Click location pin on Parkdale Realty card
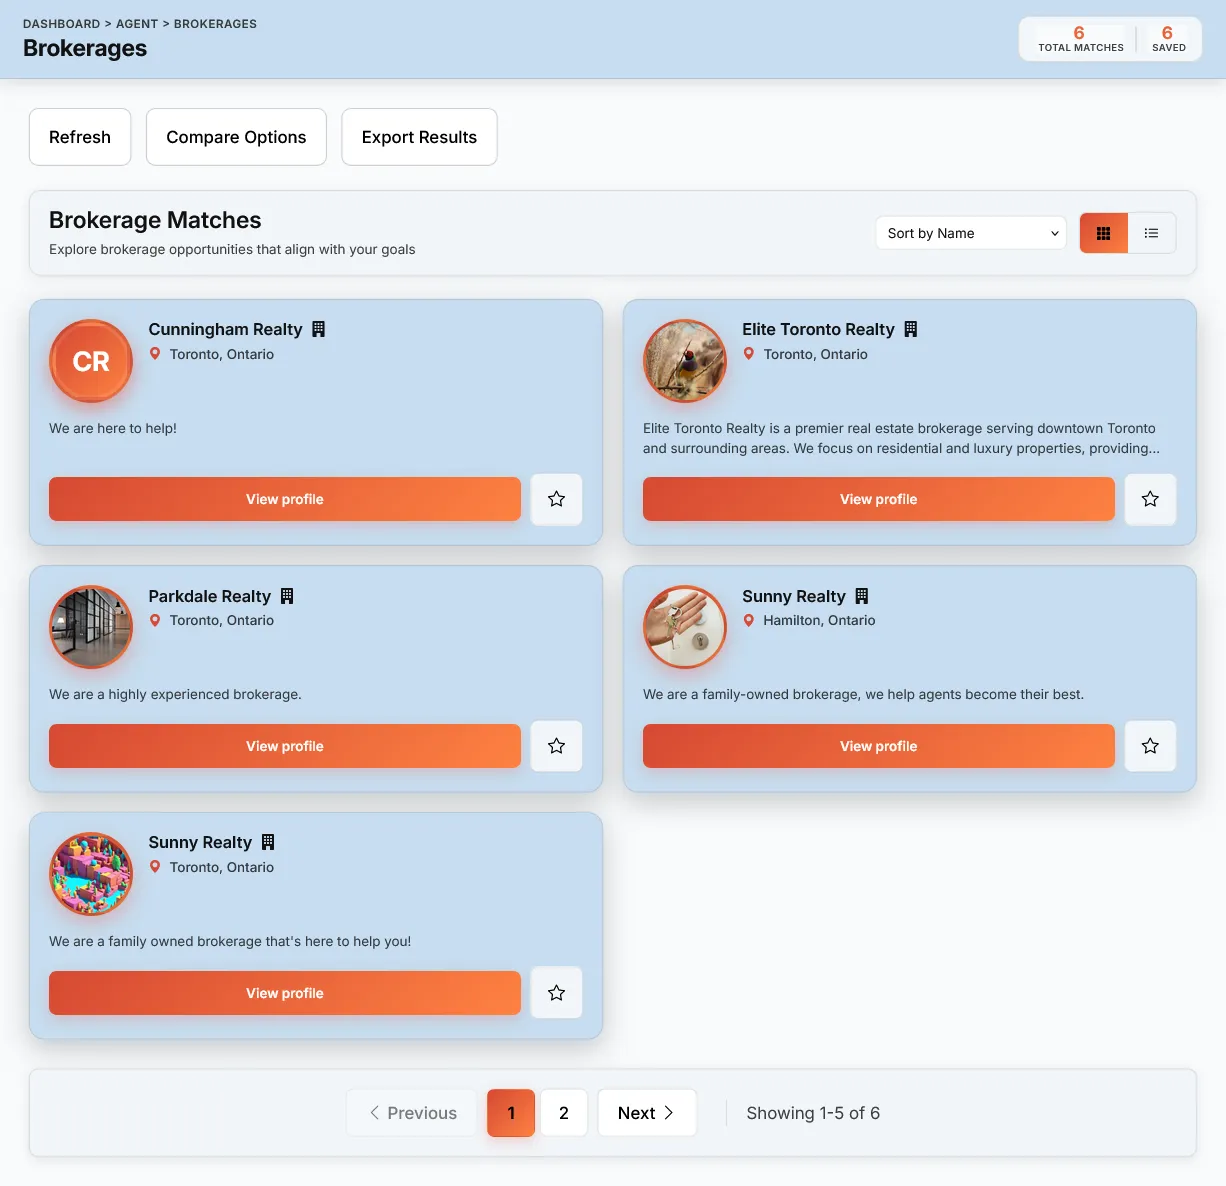The height and width of the screenshot is (1186, 1226). point(155,620)
